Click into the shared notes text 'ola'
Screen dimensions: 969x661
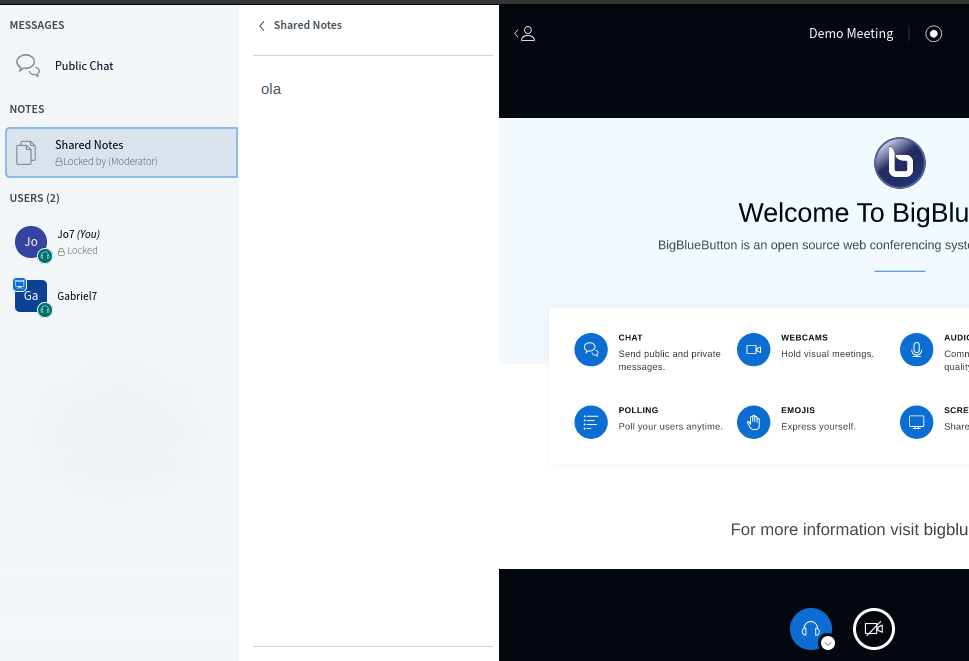[271, 89]
